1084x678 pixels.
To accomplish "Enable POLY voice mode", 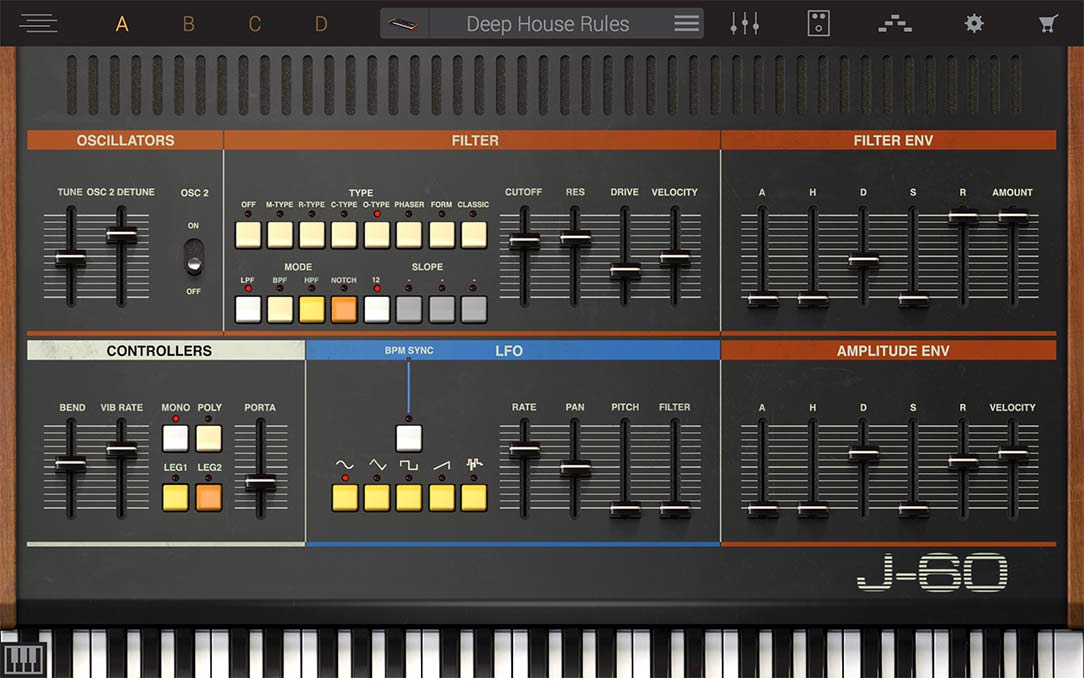I will point(209,438).
